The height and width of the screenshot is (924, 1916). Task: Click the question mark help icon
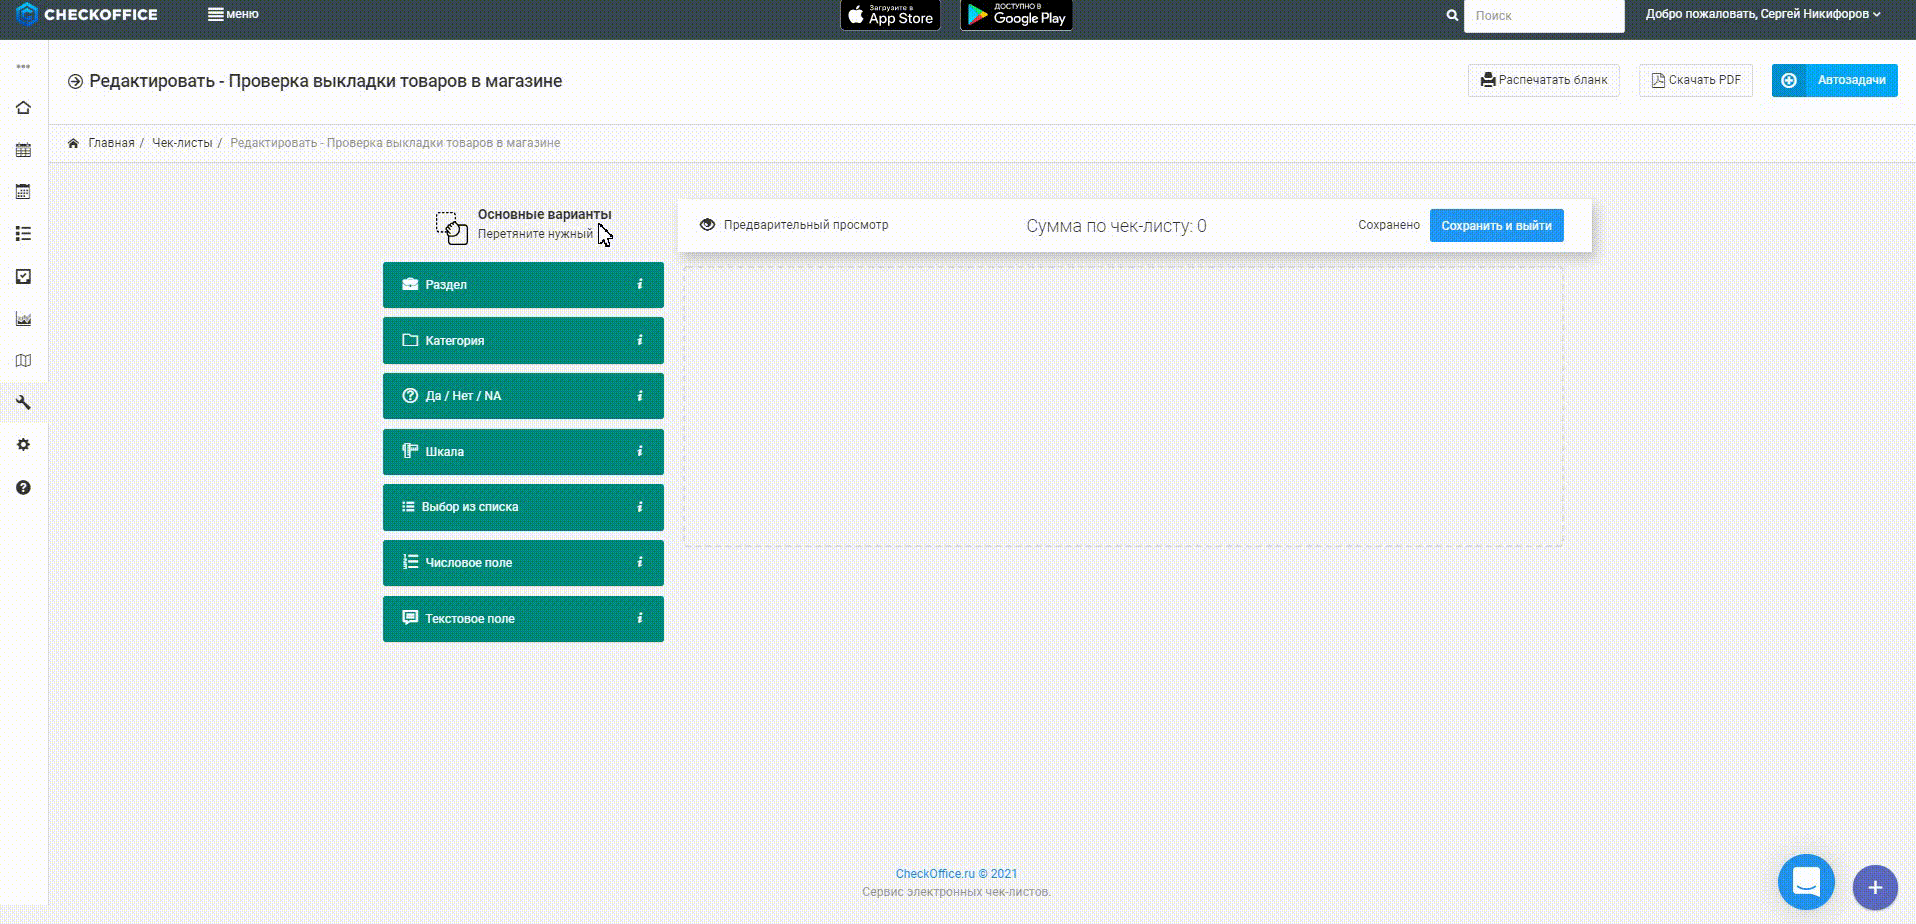point(23,488)
